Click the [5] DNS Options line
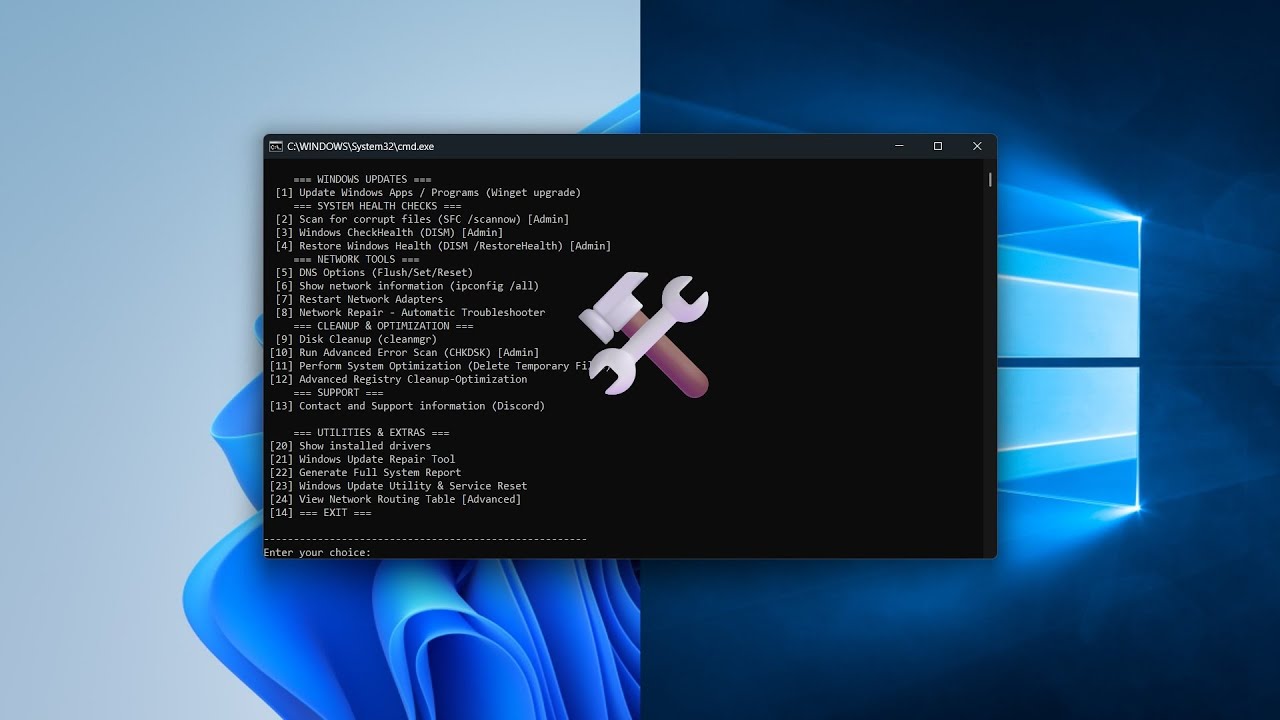The image size is (1280, 720). [374, 272]
